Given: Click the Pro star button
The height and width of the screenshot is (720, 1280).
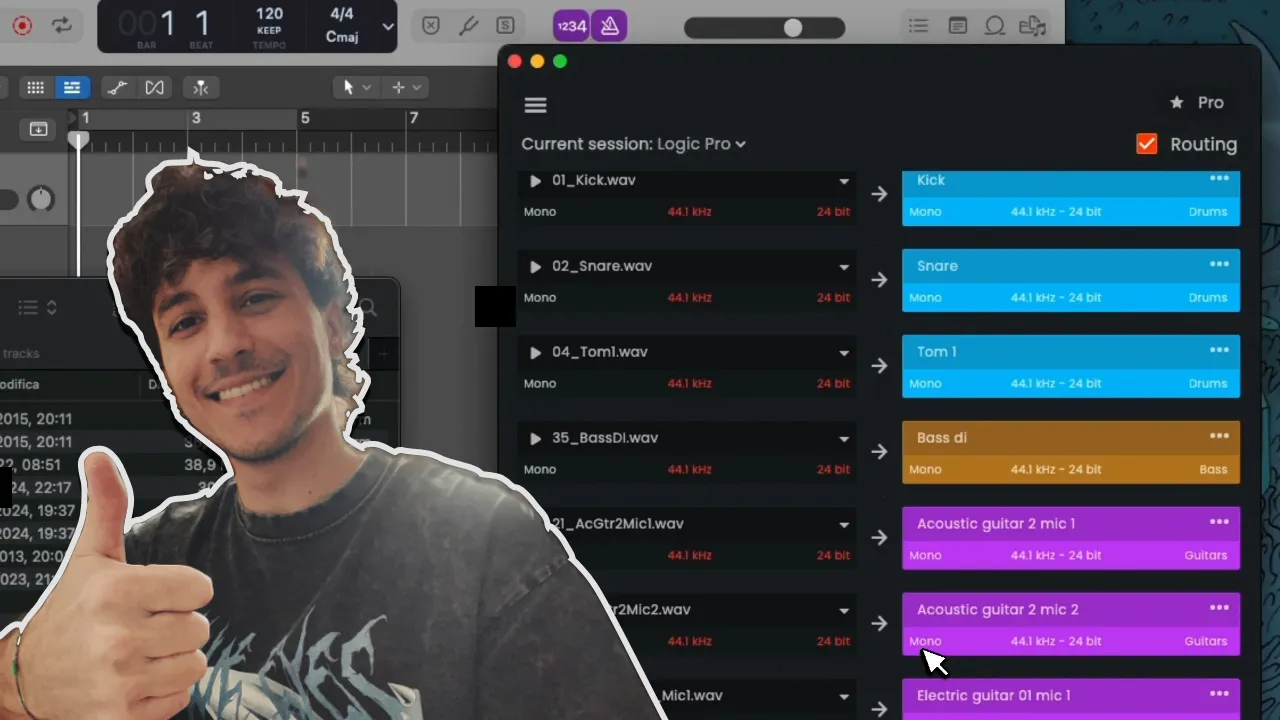Looking at the screenshot, I should 1197,102.
